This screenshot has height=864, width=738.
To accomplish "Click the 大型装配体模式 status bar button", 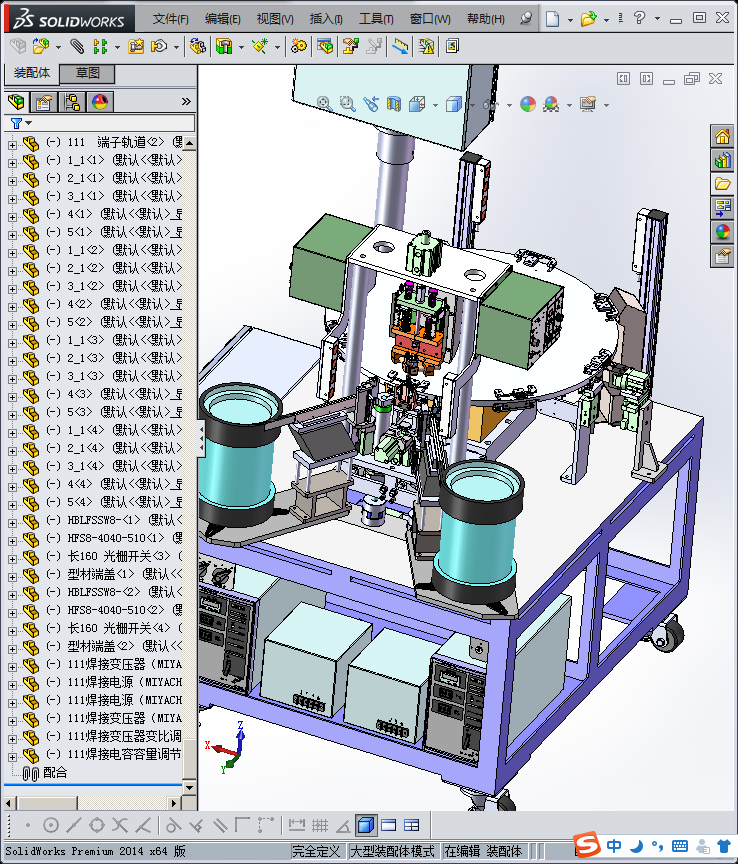I will (392, 851).
